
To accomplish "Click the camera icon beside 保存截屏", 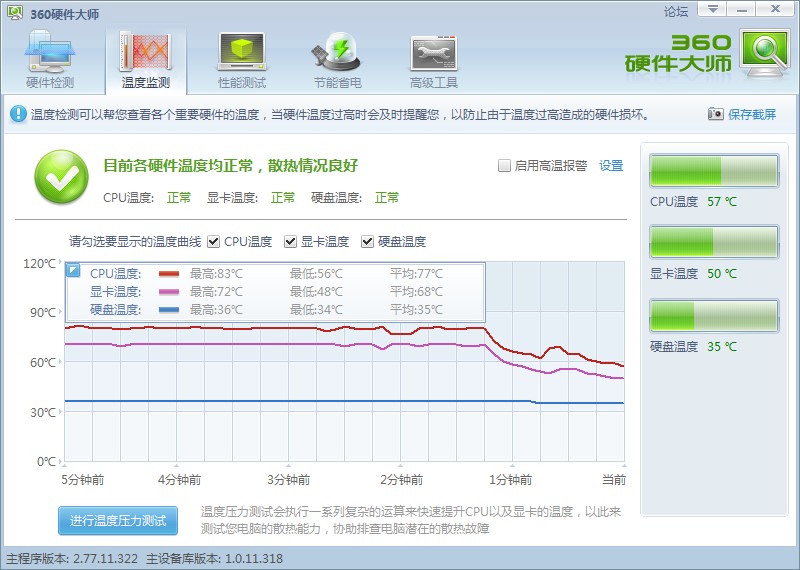I will point(715,113).
